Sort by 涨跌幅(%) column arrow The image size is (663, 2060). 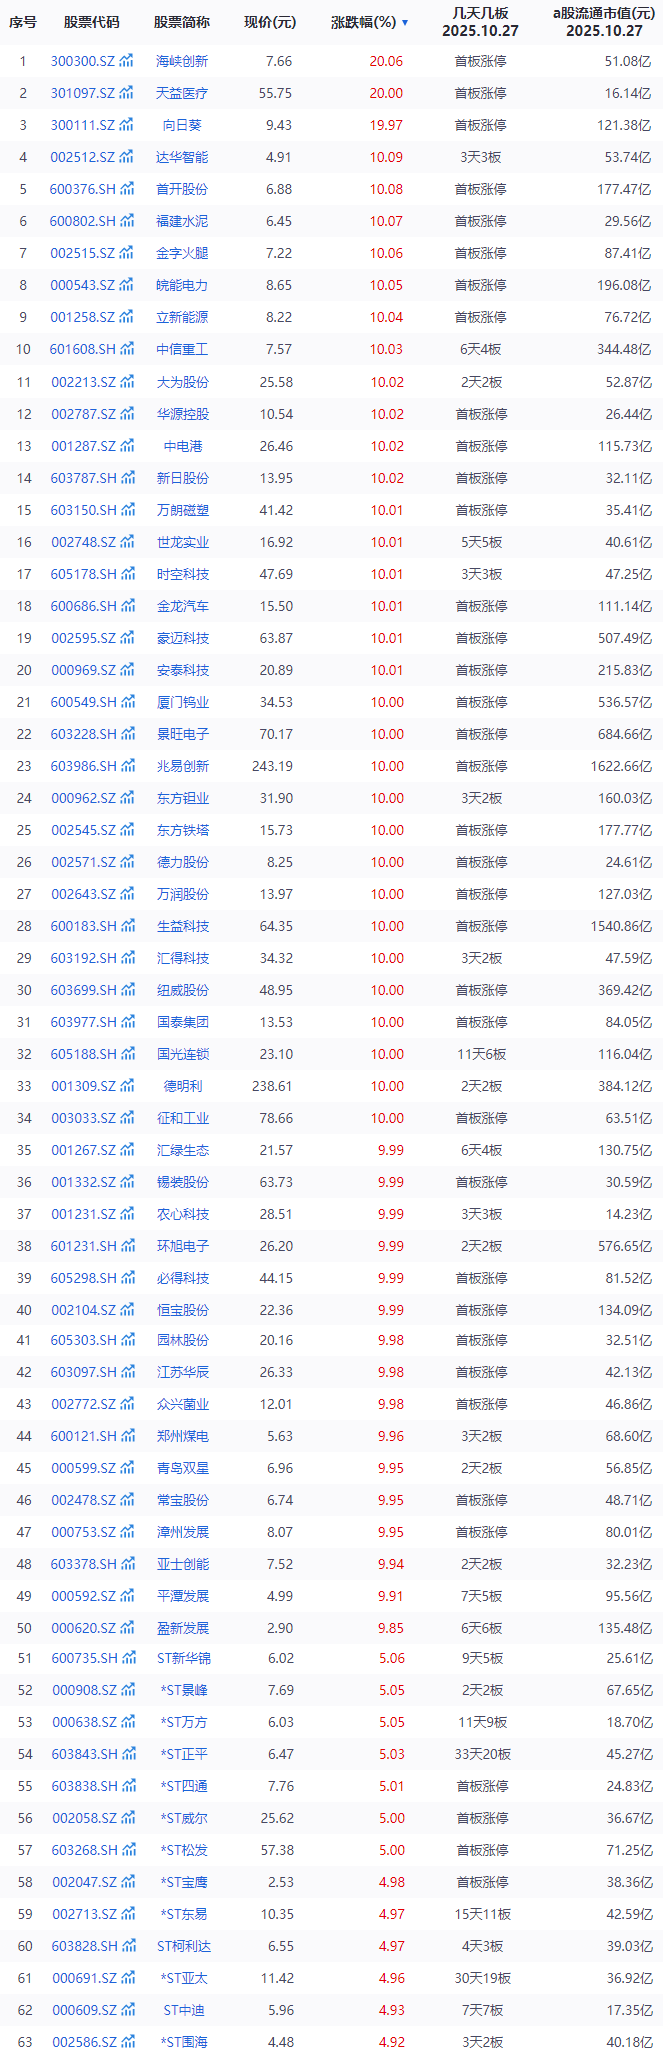pyautogui.click(x=405, y=22)
